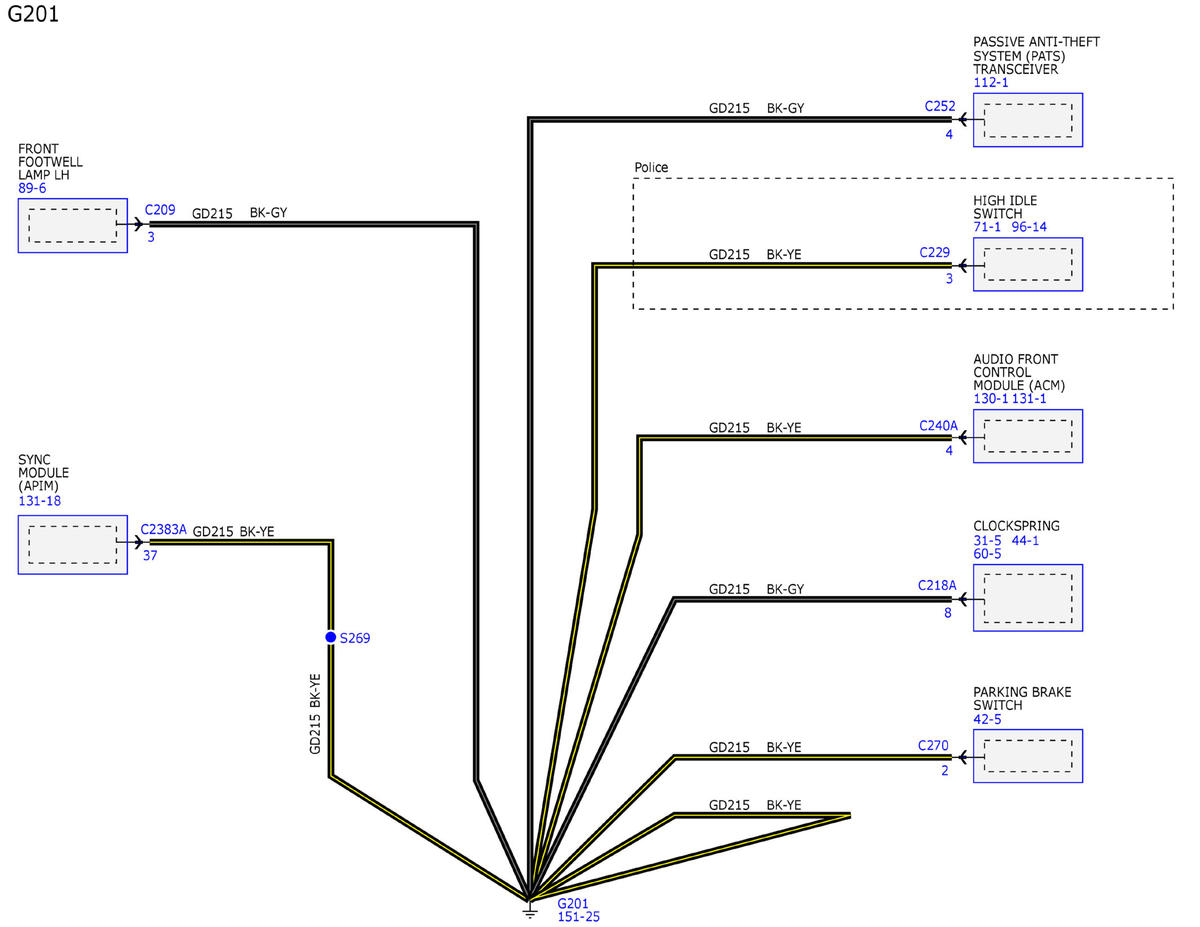Click the ground symbol at G201
The image size is (1200, 927).
click(530, 908)
